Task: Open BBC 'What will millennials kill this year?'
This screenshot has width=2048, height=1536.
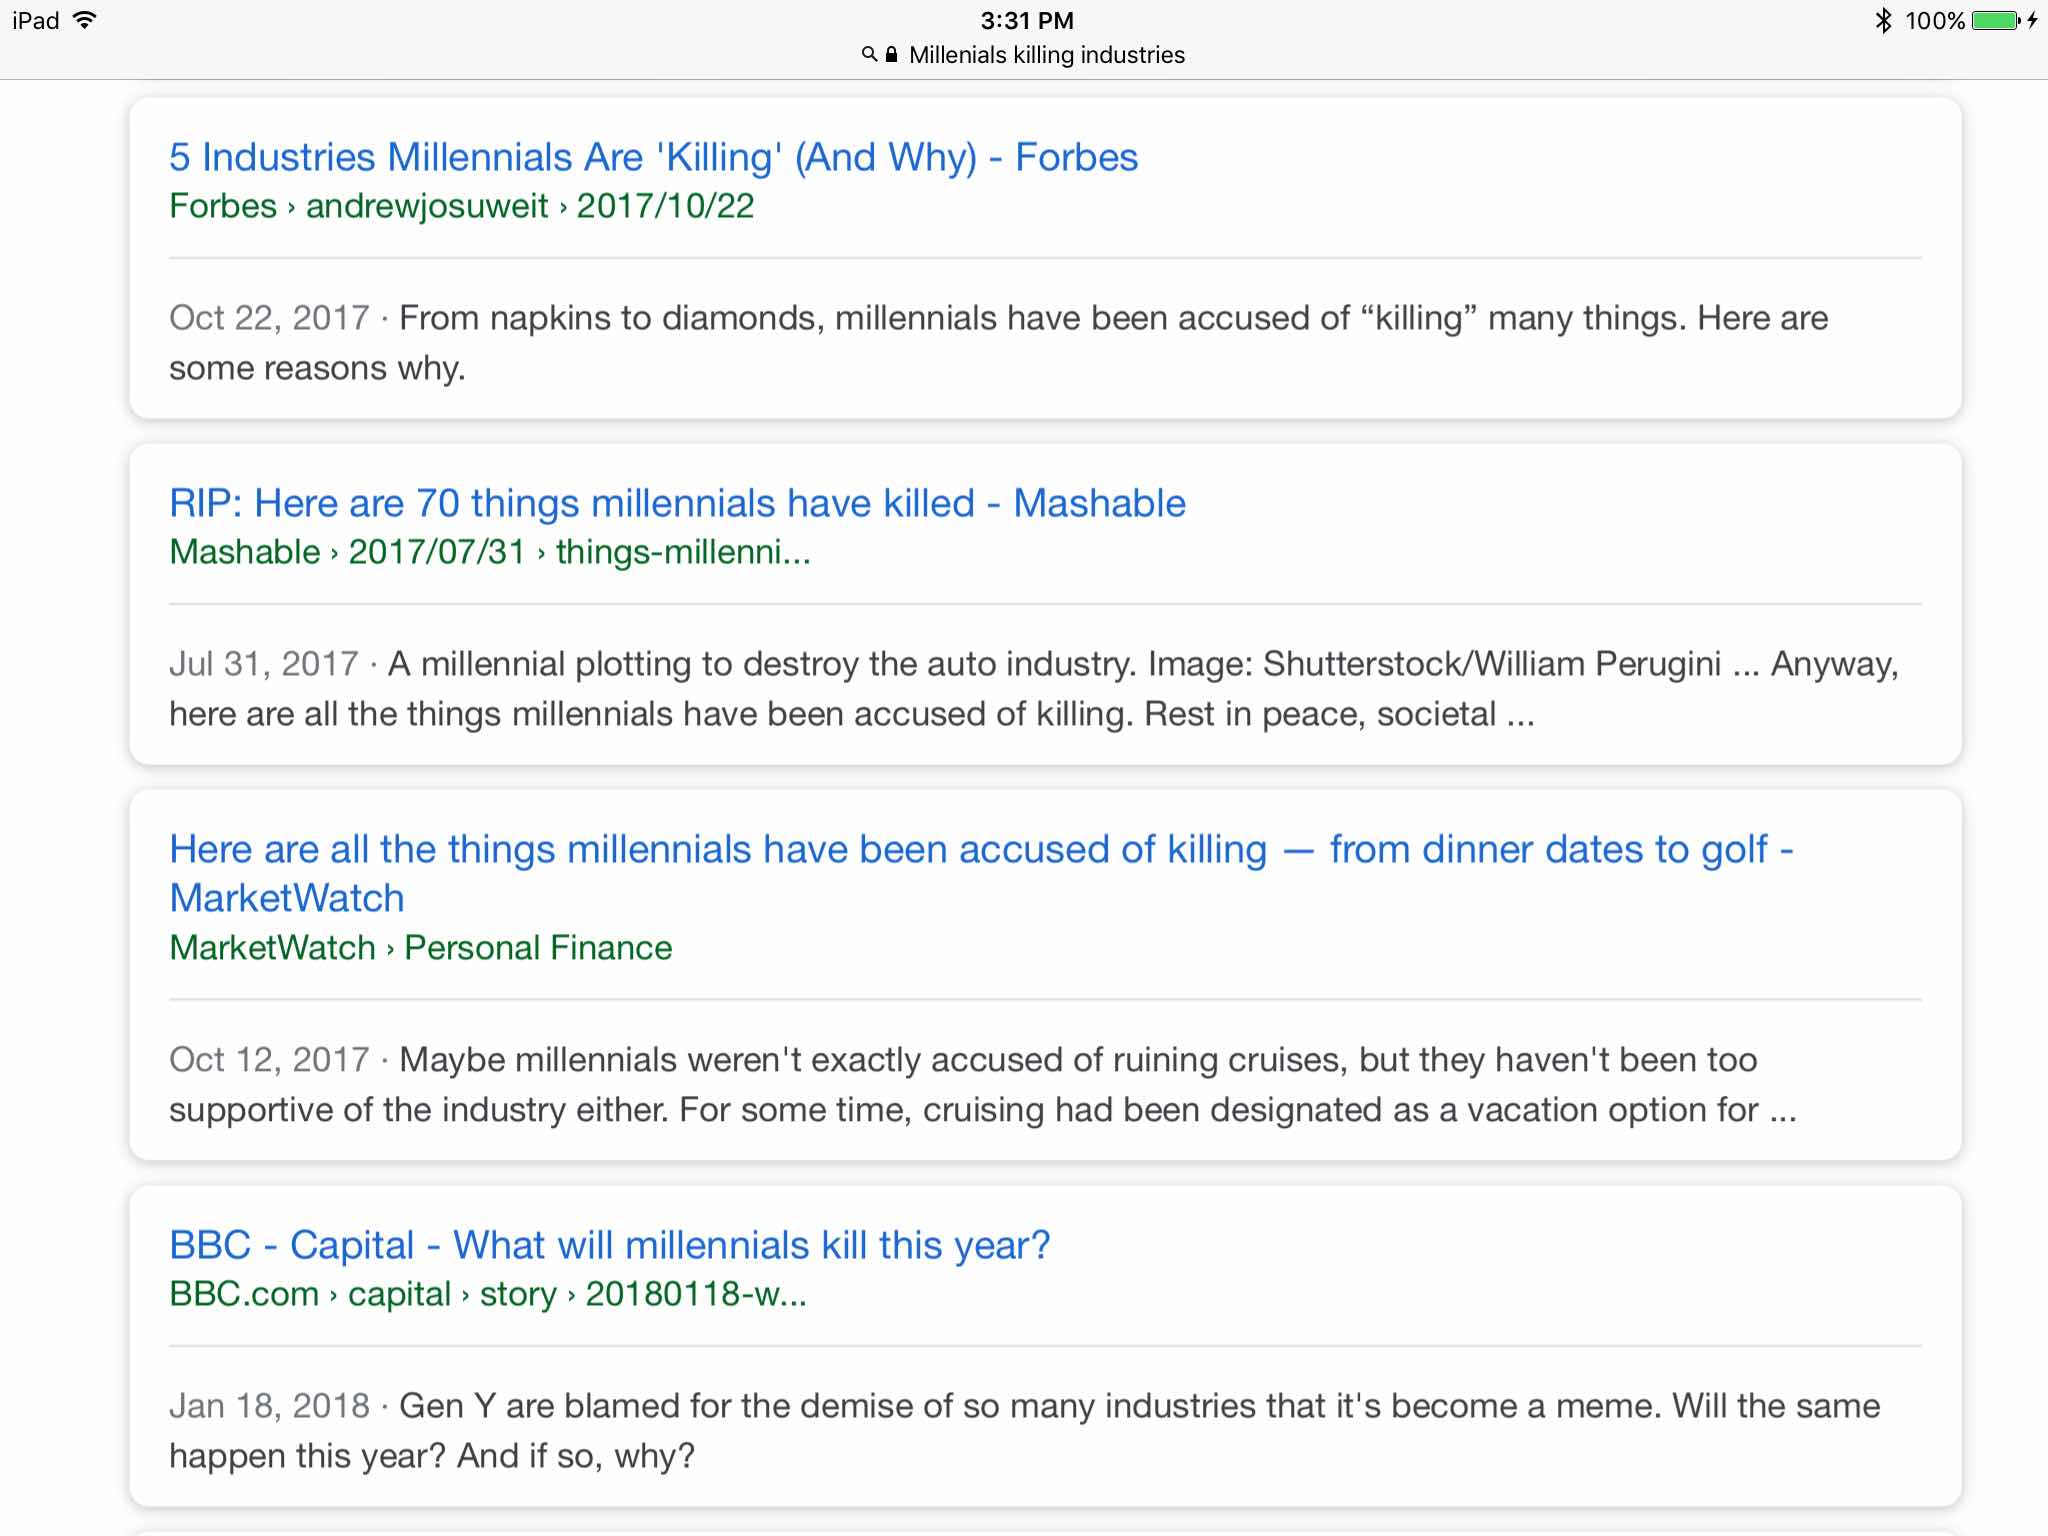Action: pyautogui.click(x=609, y=1245)
